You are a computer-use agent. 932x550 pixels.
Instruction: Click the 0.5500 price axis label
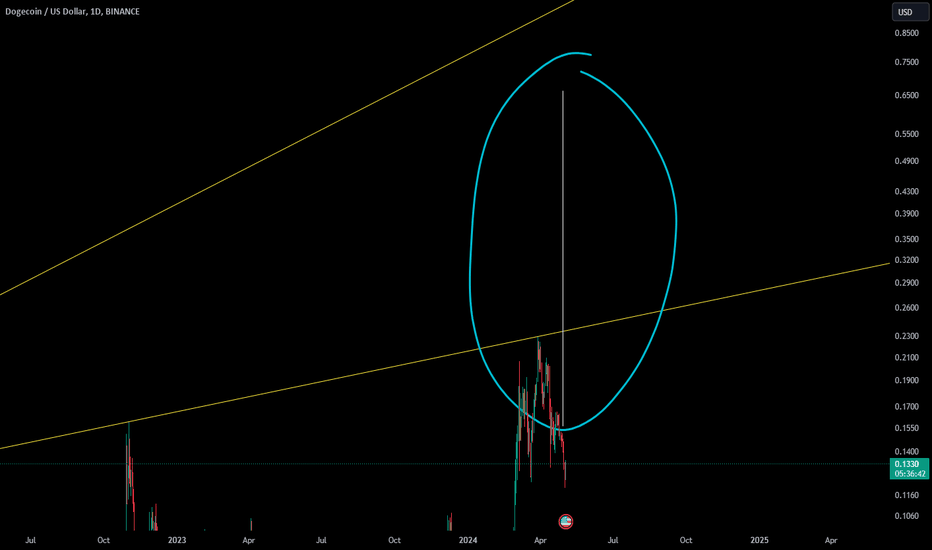pyautogui.click(x=906, y=134)
